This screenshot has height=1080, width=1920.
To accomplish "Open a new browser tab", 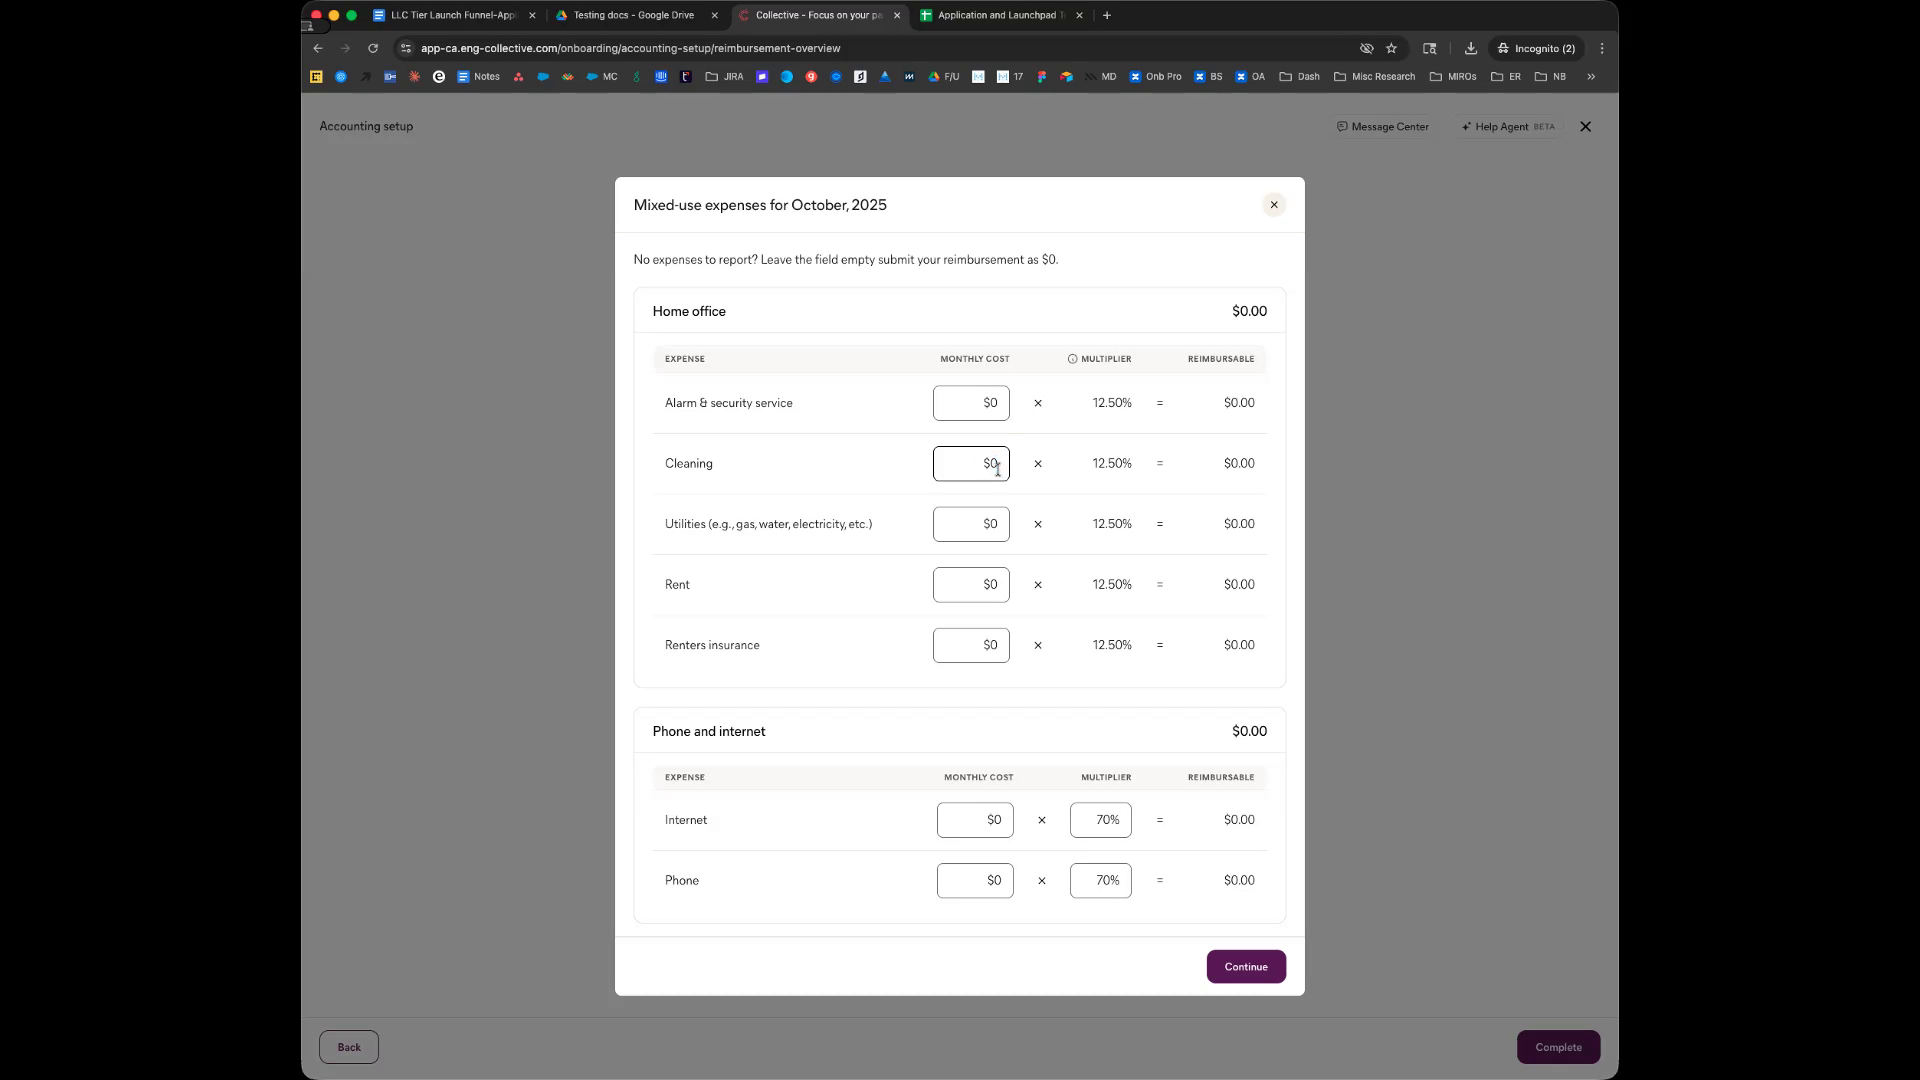I will tap(1107, 15).
